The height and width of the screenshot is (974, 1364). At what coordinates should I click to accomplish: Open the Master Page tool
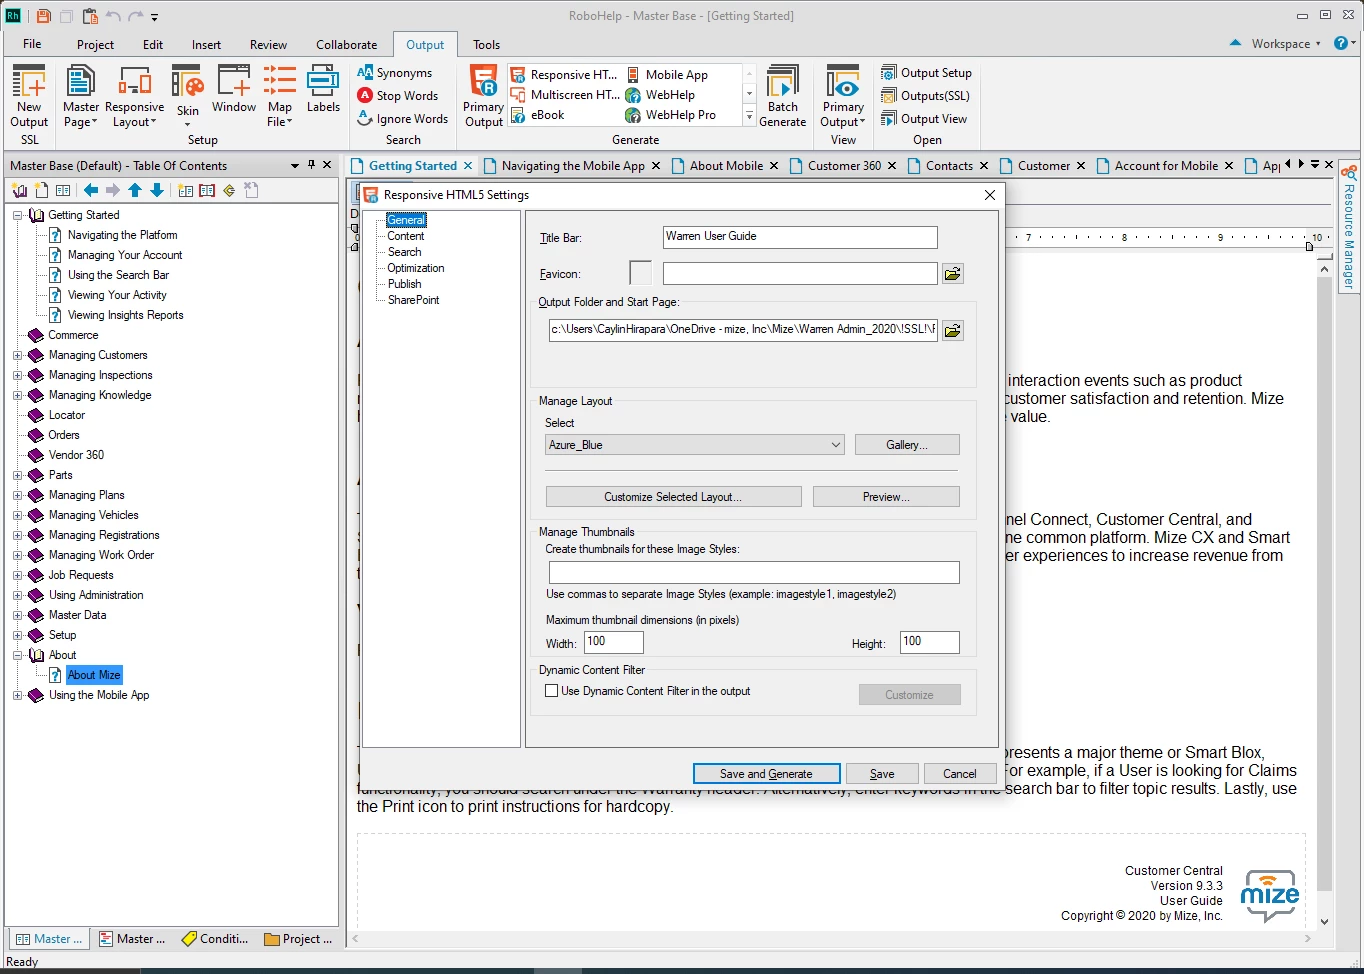[81, 96]
